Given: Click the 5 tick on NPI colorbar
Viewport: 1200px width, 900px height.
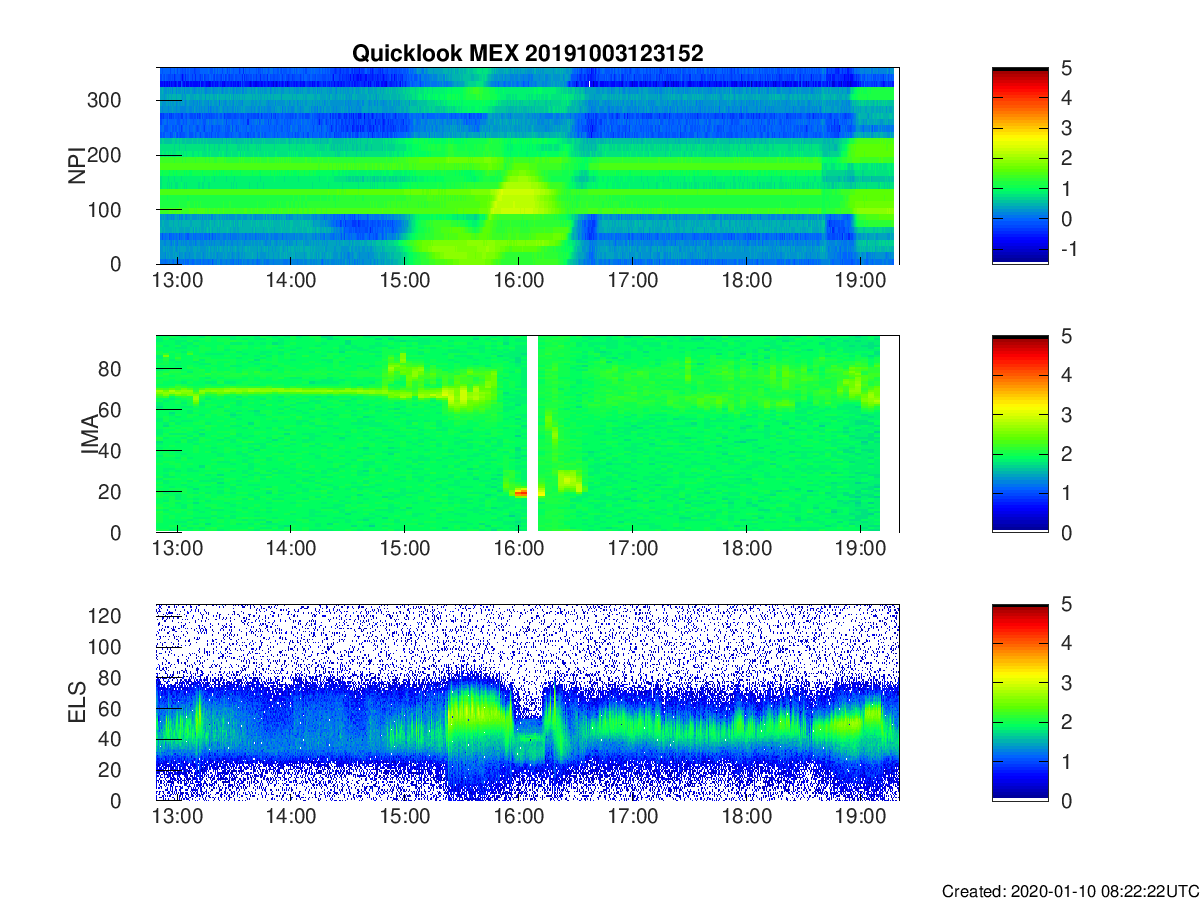Looking at the screenshot, I should (x=1065, y=68).
